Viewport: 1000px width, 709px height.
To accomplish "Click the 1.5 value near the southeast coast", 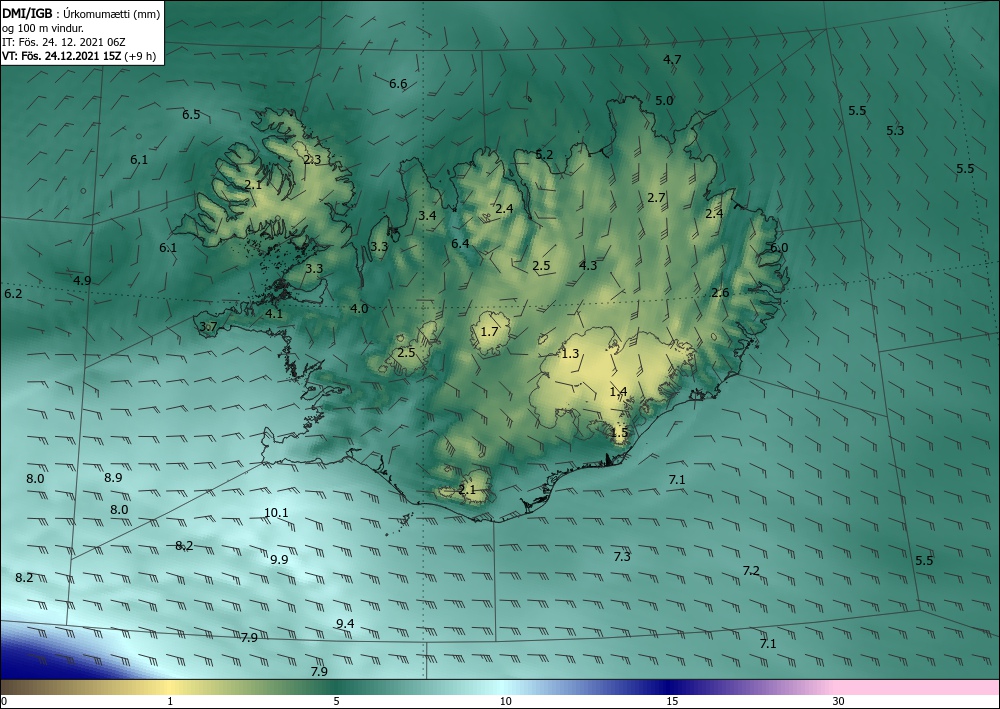I will 619,433.
